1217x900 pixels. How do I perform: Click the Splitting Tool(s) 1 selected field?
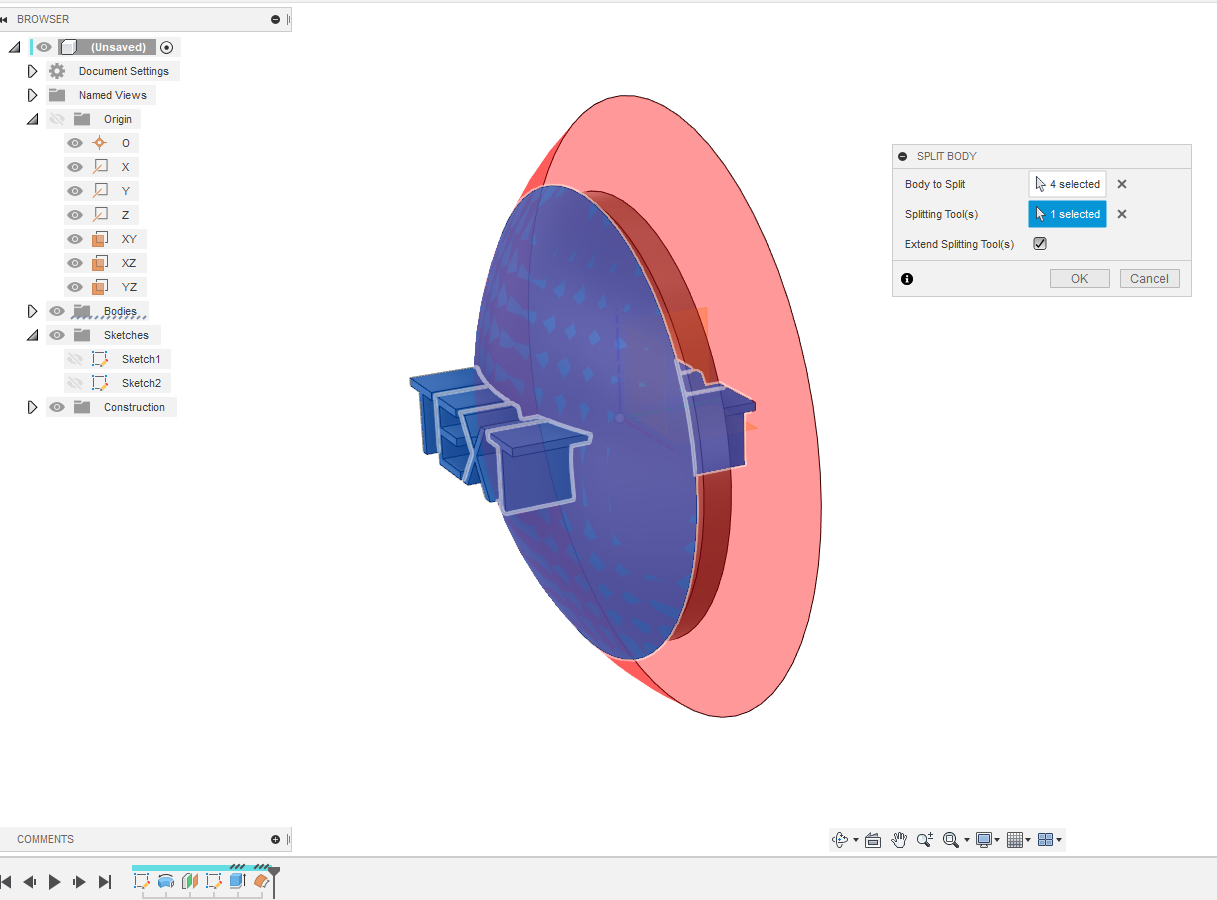(1067, 213)
